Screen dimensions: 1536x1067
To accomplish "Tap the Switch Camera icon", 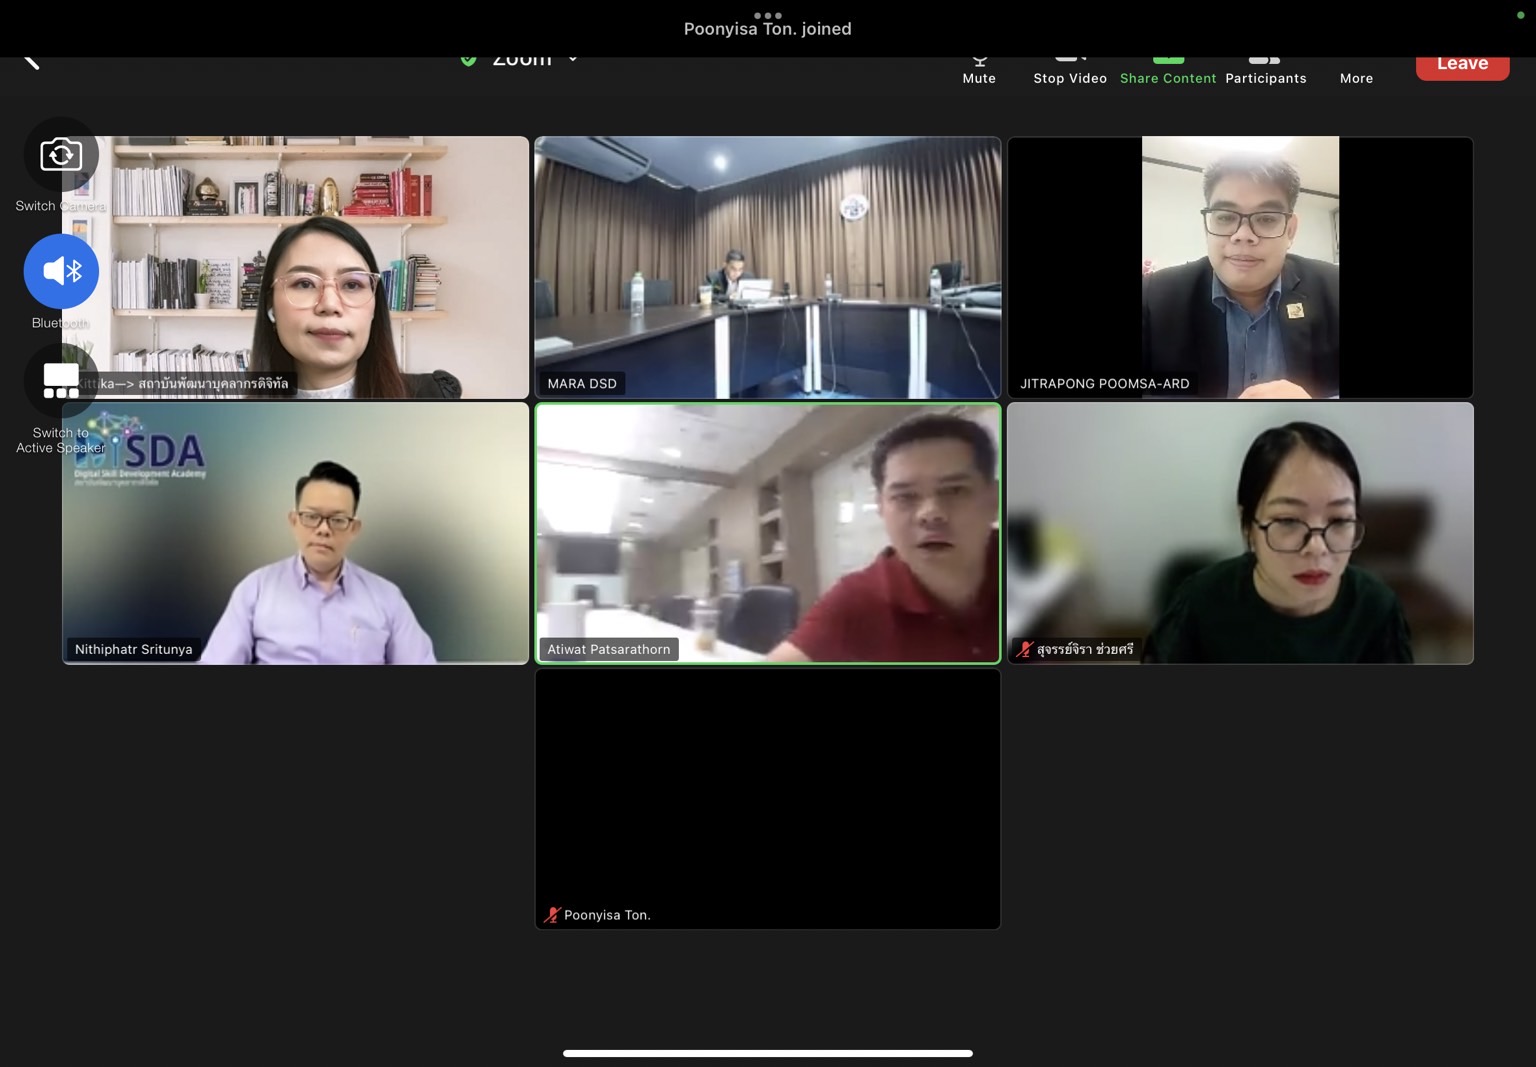I will coord(61,155).
